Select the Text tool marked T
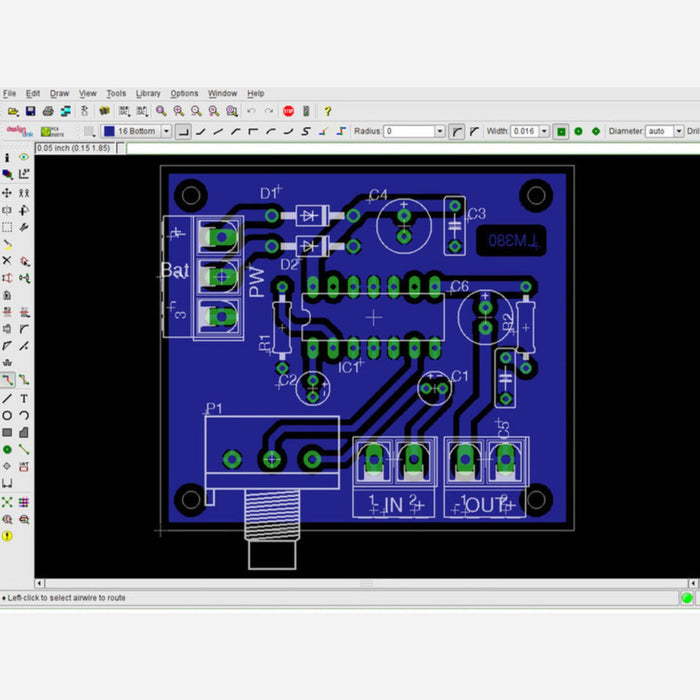The image size is (700, 700). pyautogui.click(x=24, y=398)
